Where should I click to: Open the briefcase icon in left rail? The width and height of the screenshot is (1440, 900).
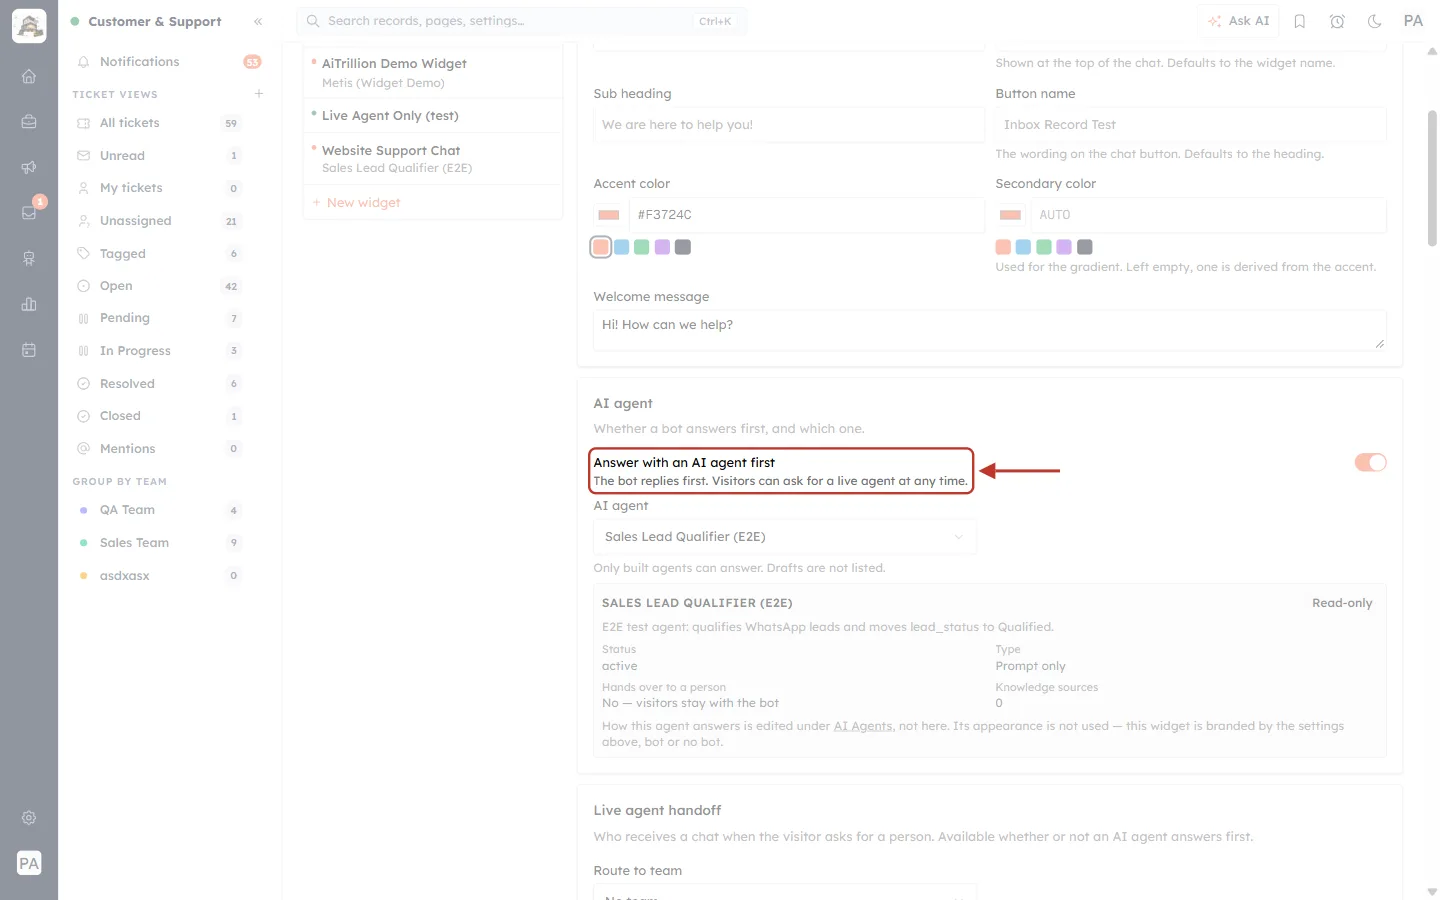[x=29, y=122]
